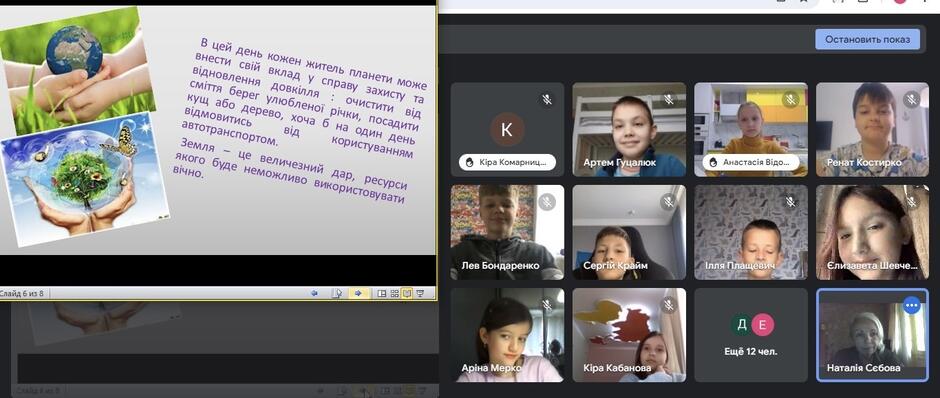Screen dimensions: 940x398
Task: Select Reading view icon
Action: point(407,294)
